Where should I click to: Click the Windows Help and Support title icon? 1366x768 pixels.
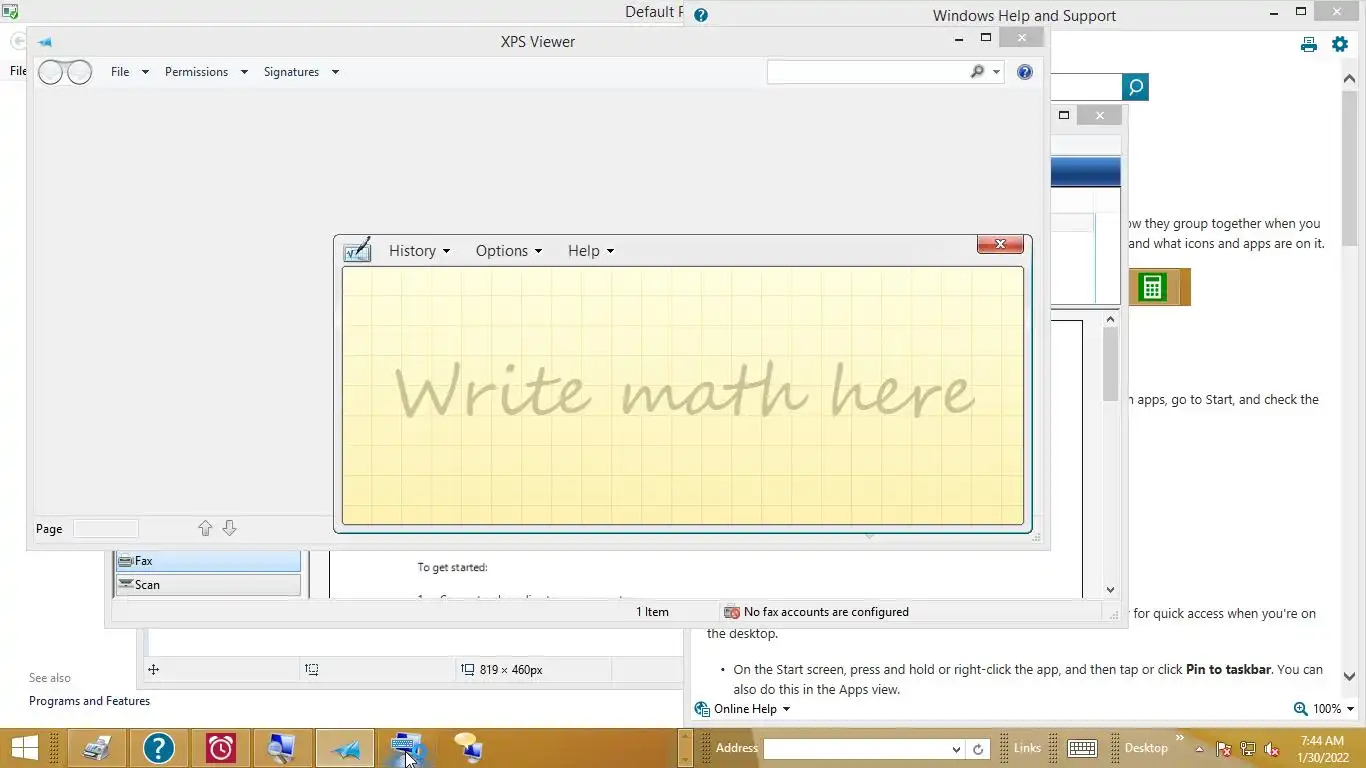tap(701, 15)
